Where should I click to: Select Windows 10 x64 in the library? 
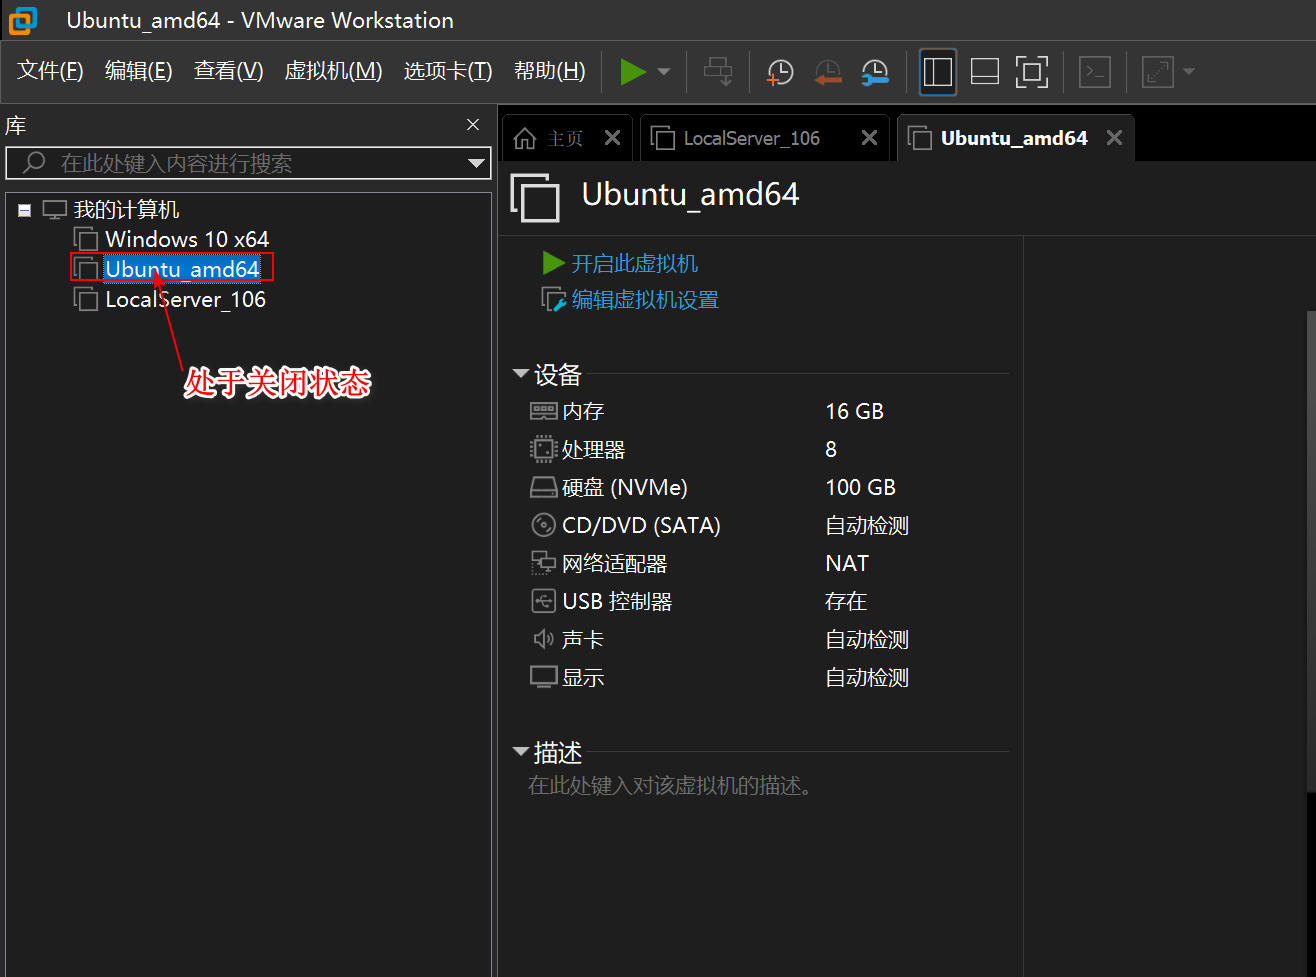coord(187,239)
